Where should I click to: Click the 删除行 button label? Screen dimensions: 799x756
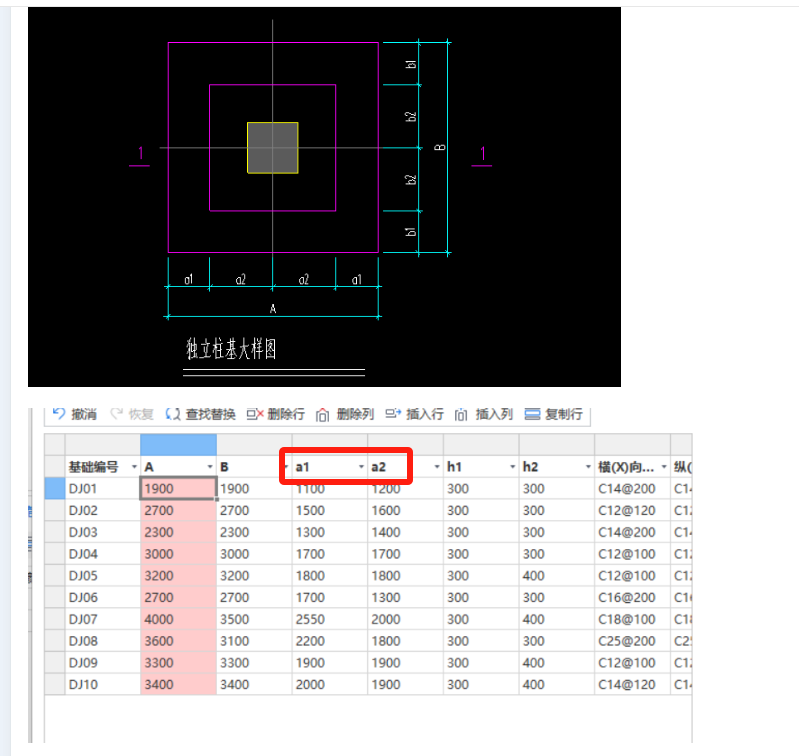click(286, 414)
